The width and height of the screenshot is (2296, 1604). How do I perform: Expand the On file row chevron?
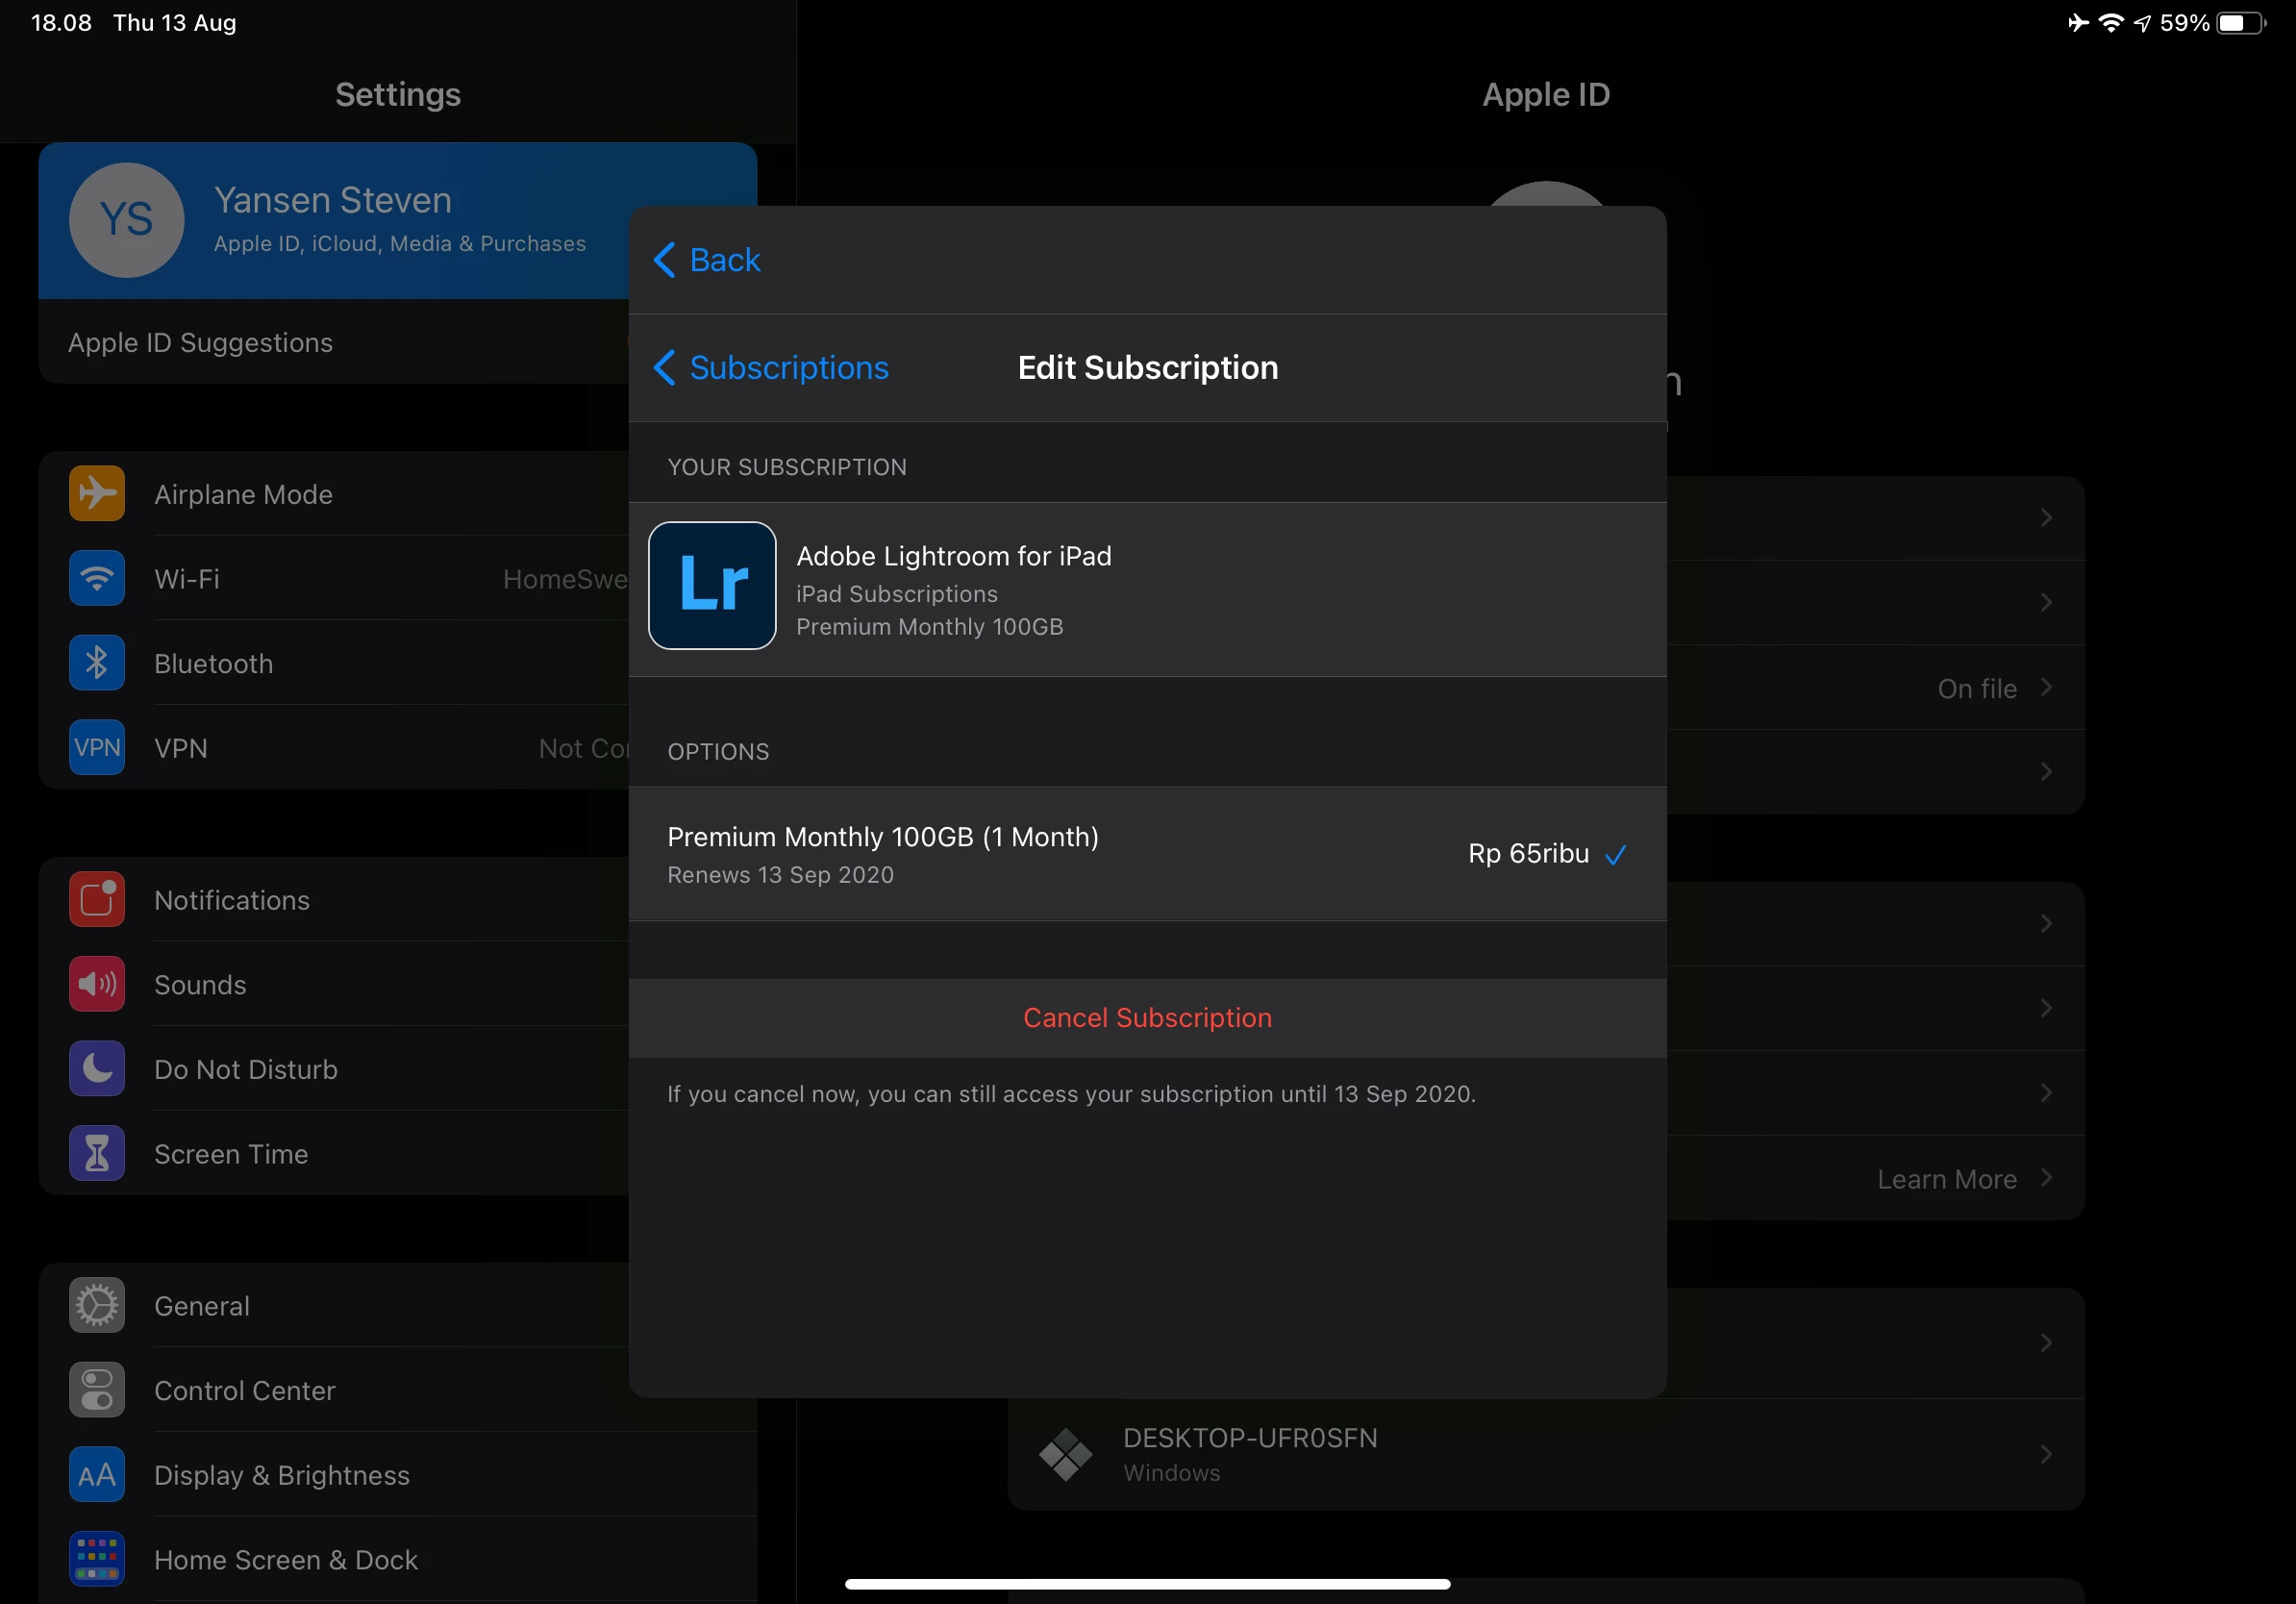(x=2045, y=688)
